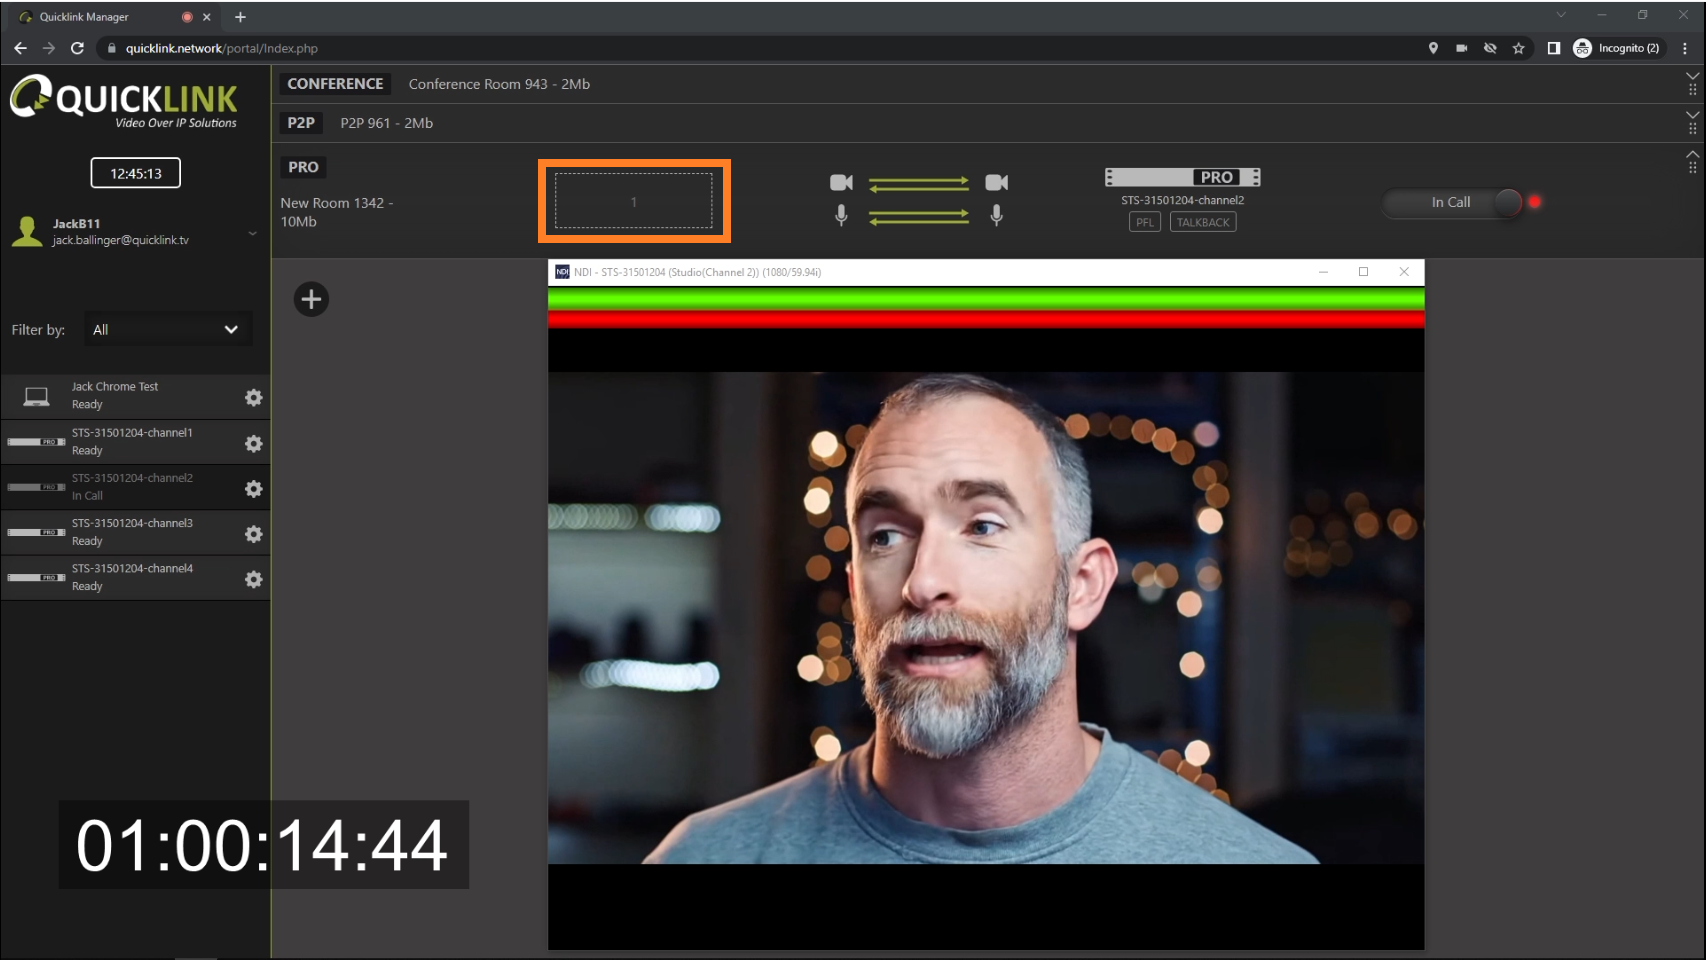Image resolution: width=1706 pixels, height=960 pixels.
Task: Click the empty slot 1 drop area
Action: pyautogui.click(x=633, y=201)
